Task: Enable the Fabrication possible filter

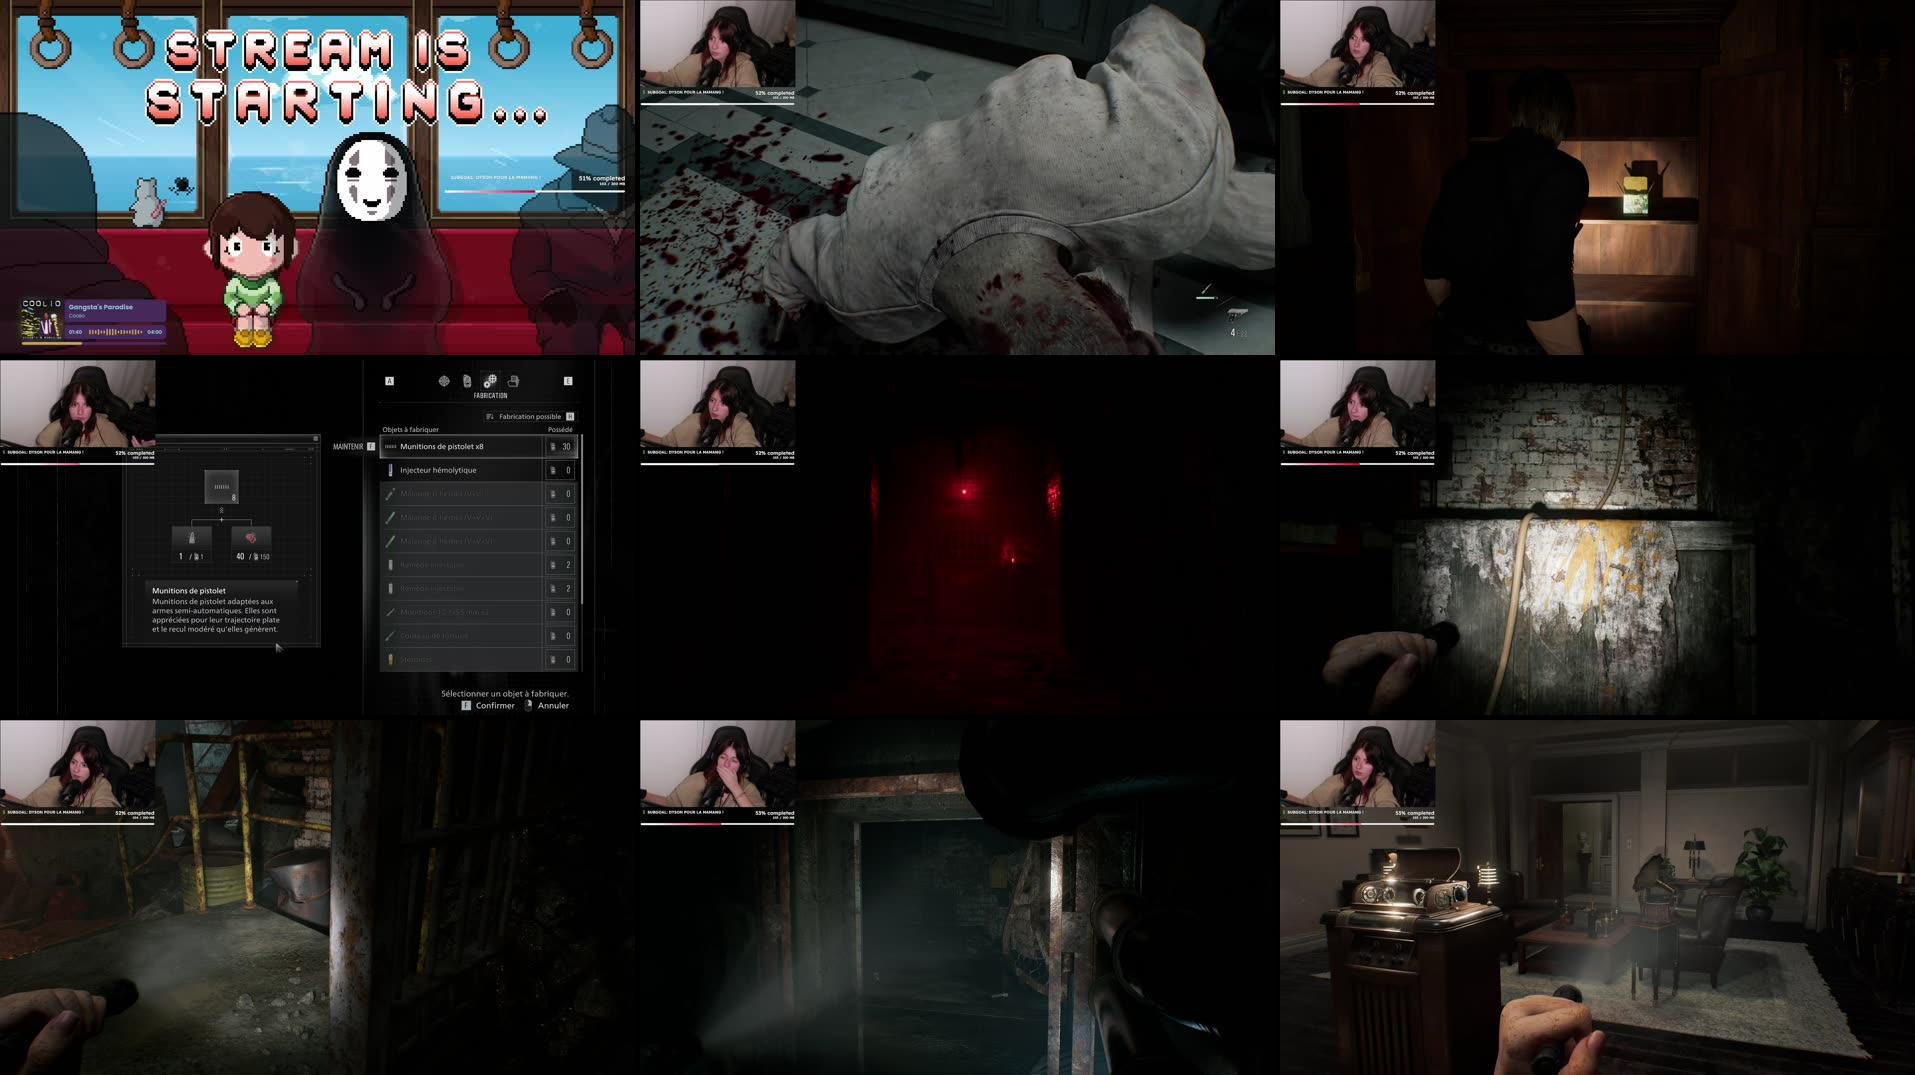Action: 531,416
